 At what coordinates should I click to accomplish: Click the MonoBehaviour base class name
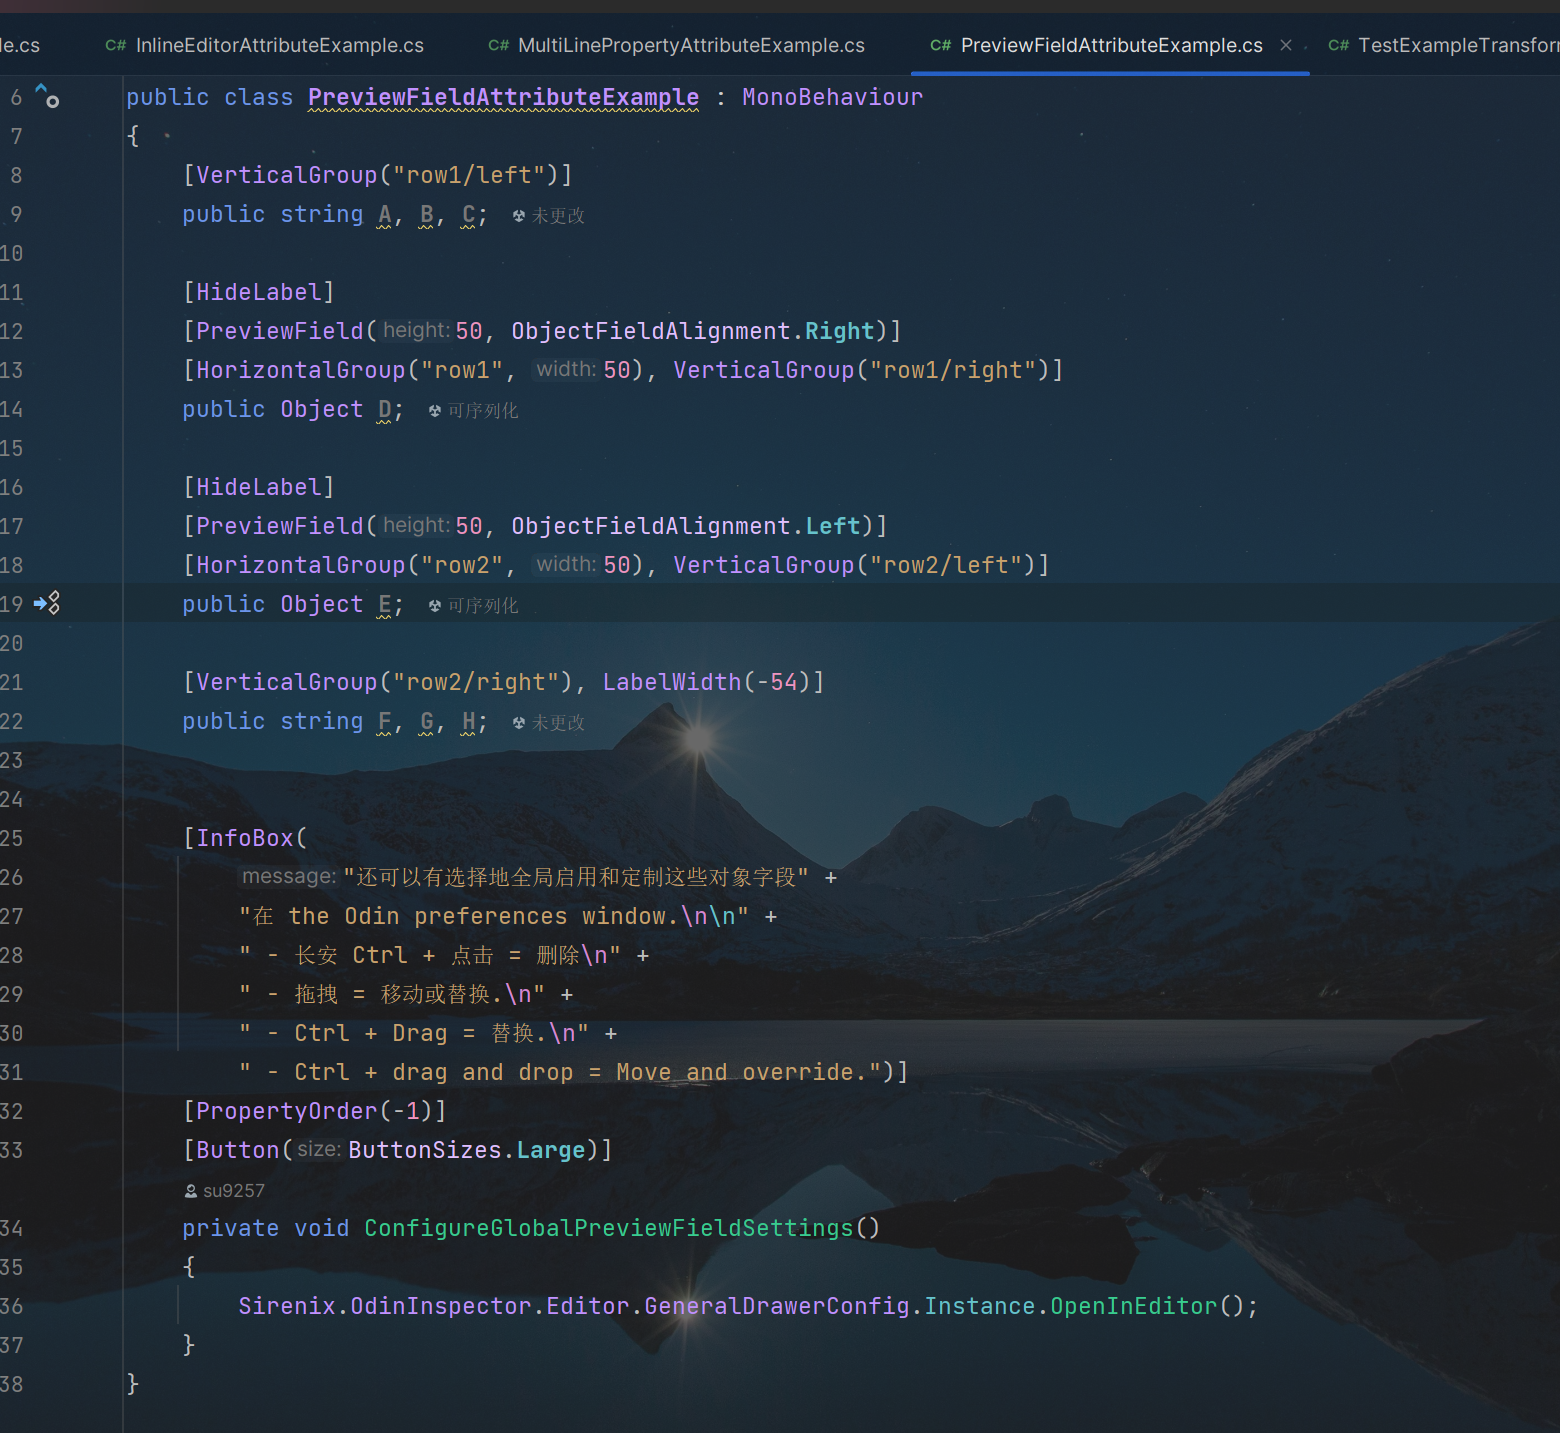point(832,97)
